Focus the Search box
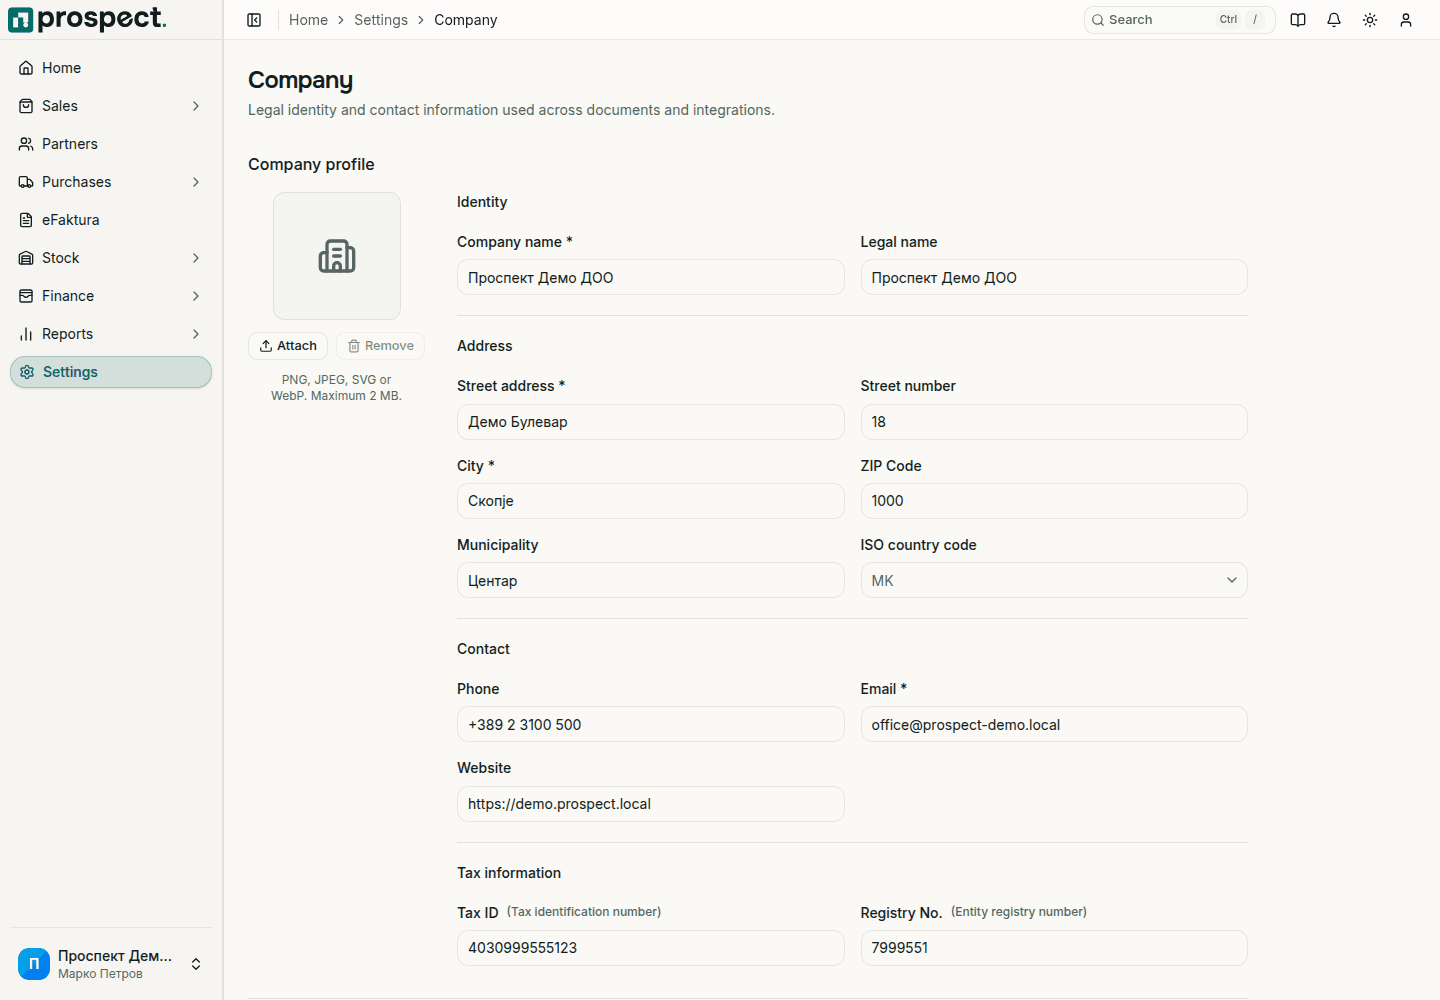 click(x=1180, y=20)
